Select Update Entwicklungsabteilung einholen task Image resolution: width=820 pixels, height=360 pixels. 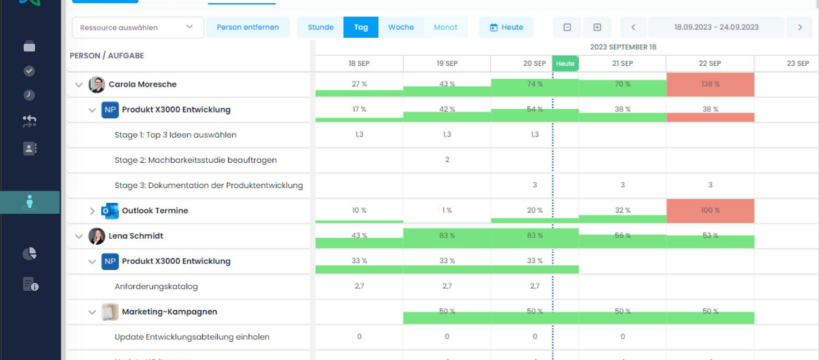(192, 337)
